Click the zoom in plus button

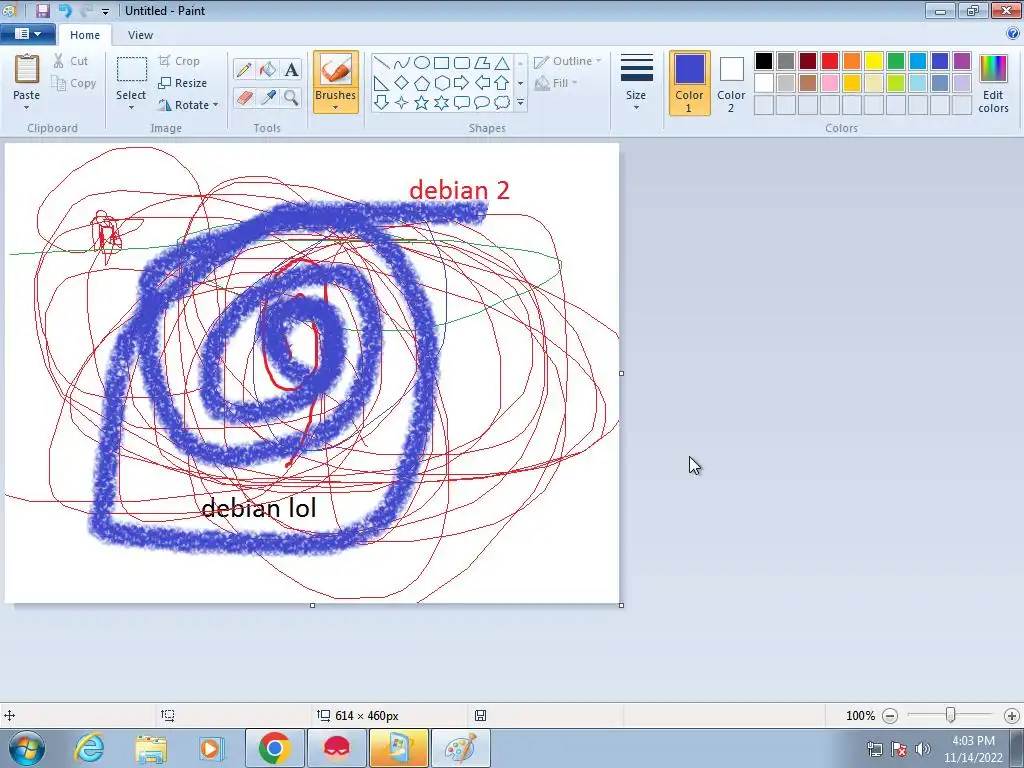1012,716
